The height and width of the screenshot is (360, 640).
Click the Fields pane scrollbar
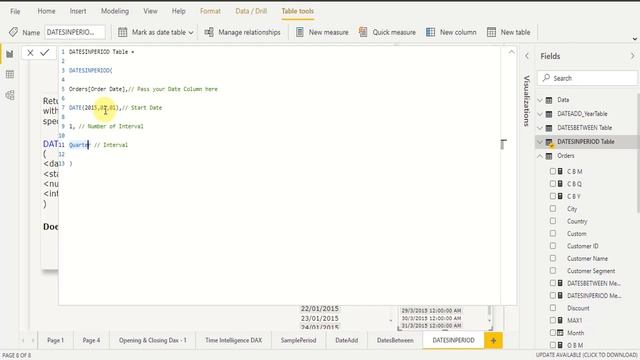point(638,153)
